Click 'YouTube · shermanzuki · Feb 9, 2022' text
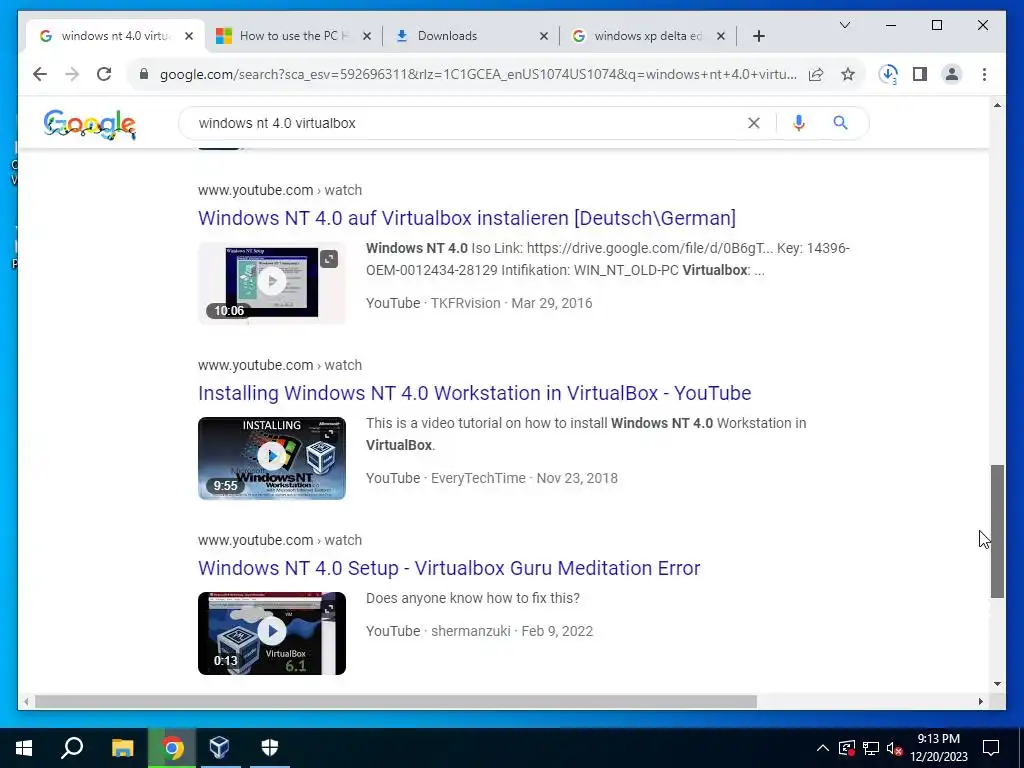 pos(479,631)
